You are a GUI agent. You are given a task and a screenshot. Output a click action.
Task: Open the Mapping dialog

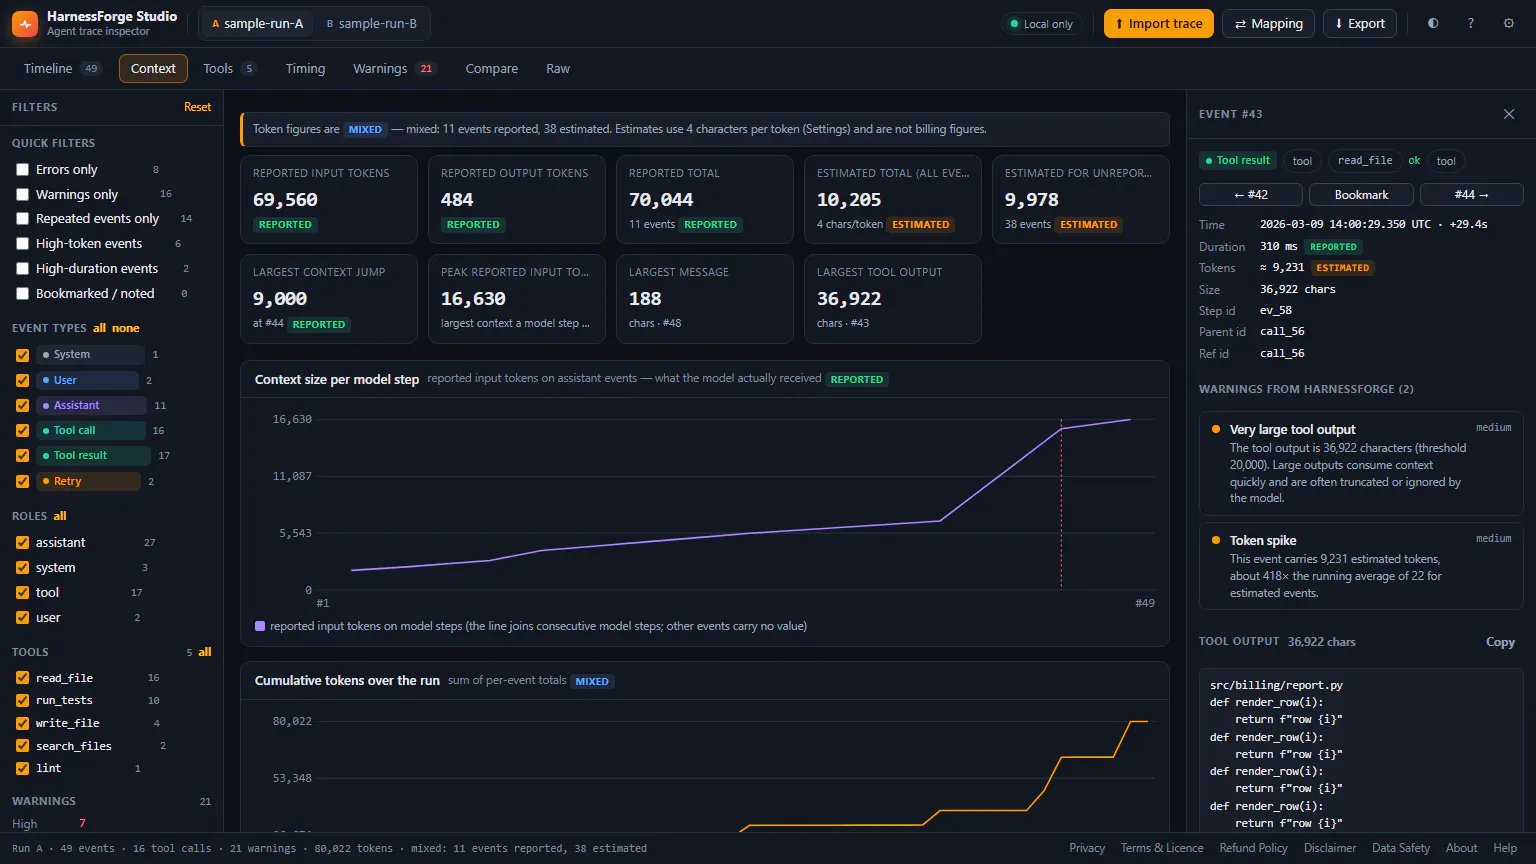[1269, 23]
